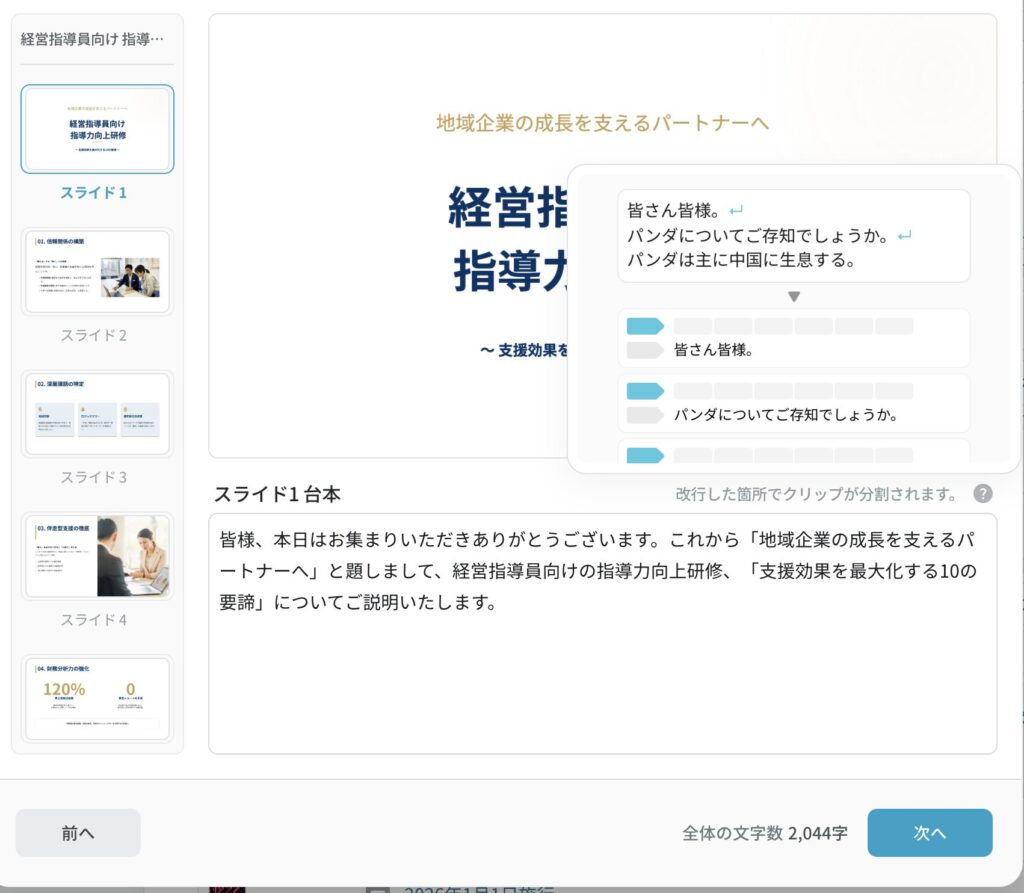Click the スライド 1 label

[x=94, y=193]
